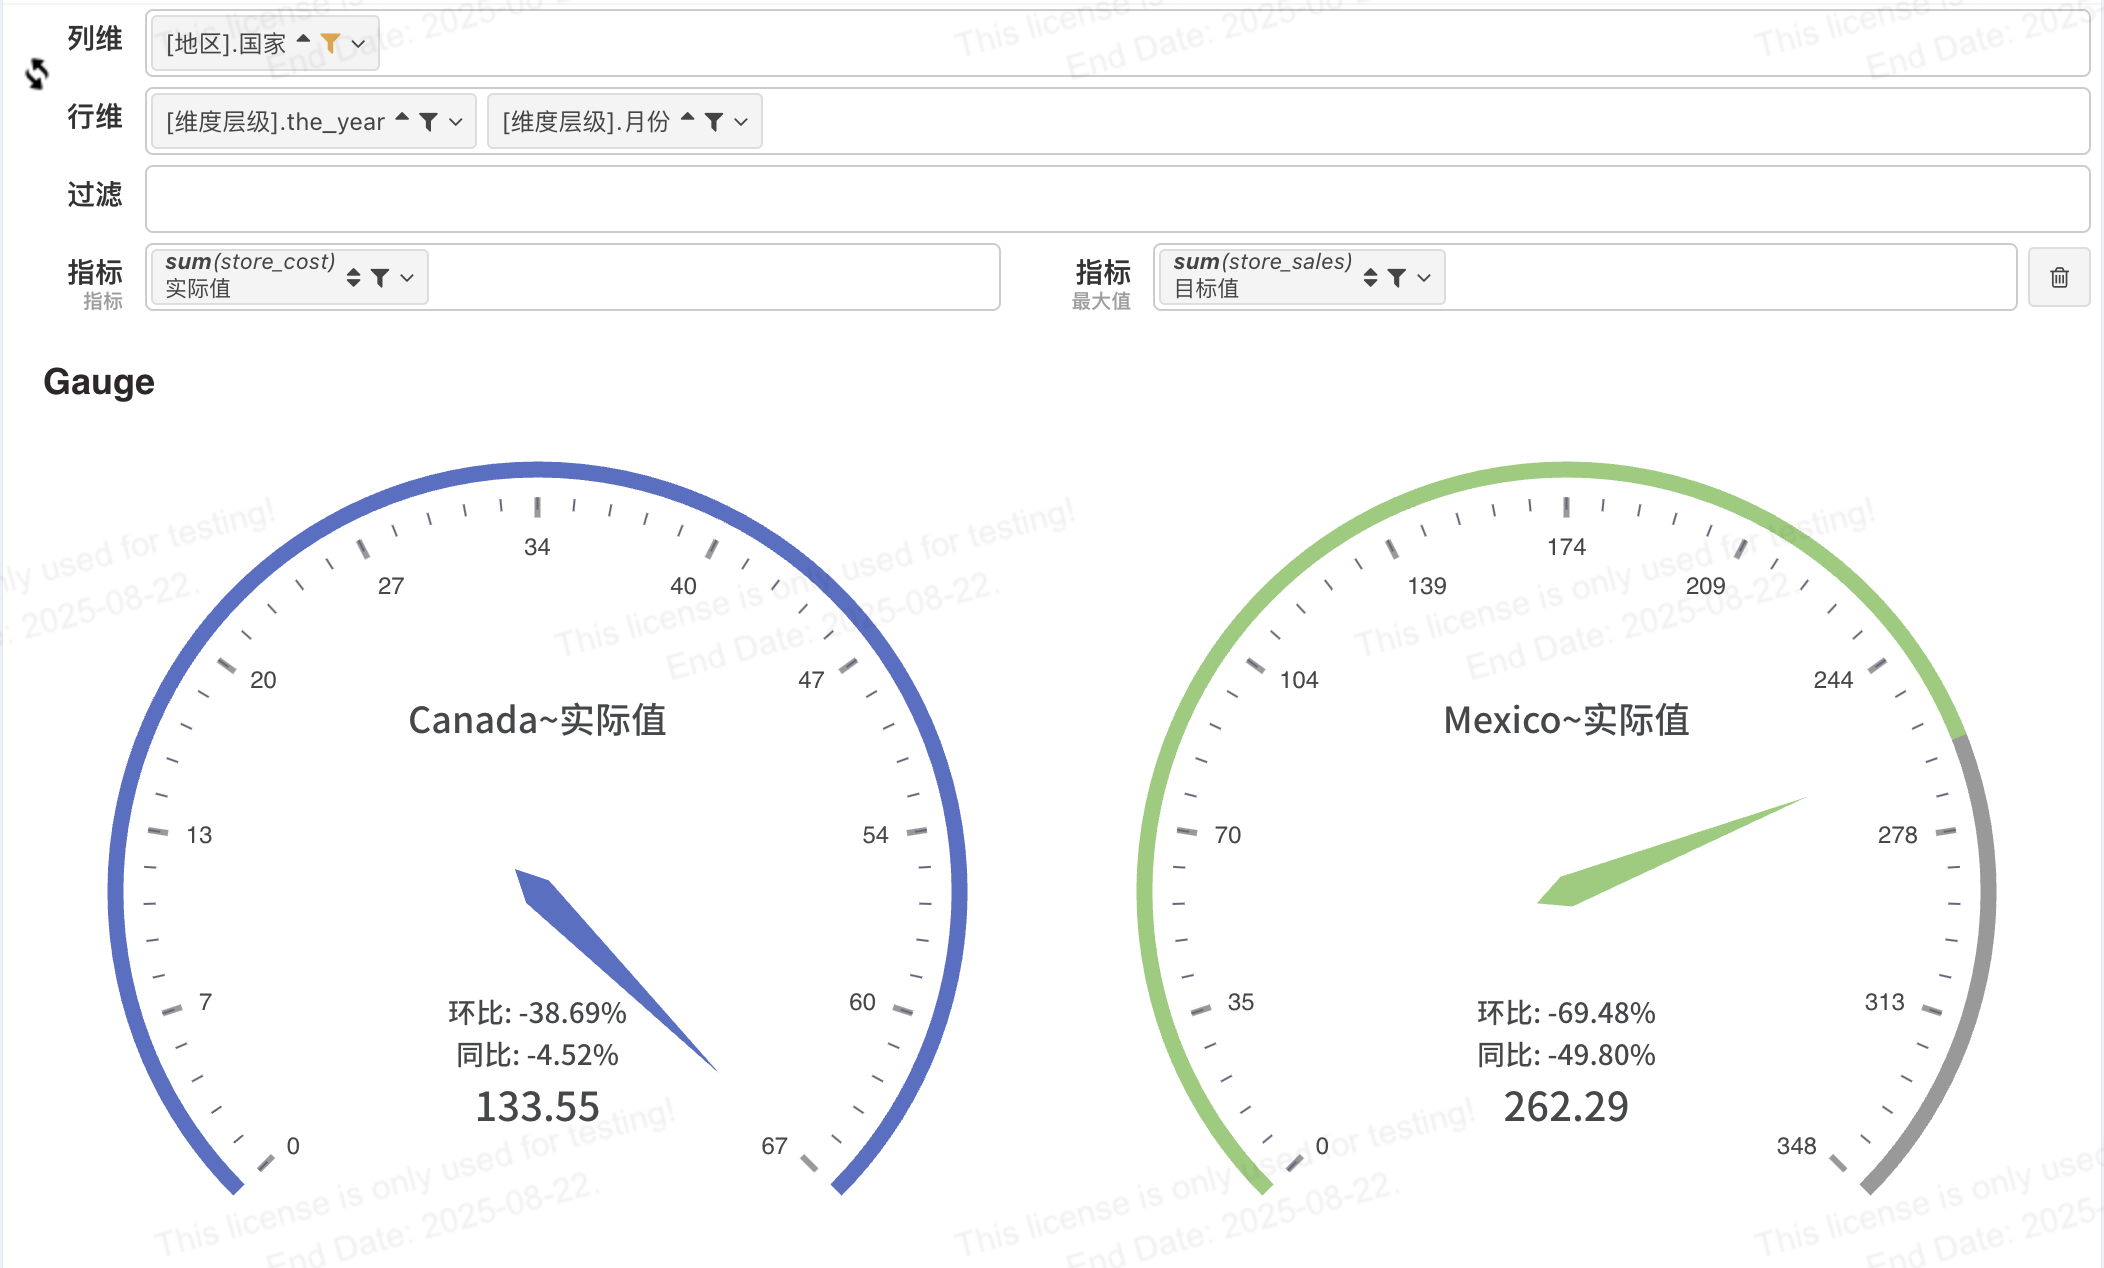This screenshot has width=2104, height=1268.
Task: Click the blue arc of Canada gauge
Action: [537, 470]
